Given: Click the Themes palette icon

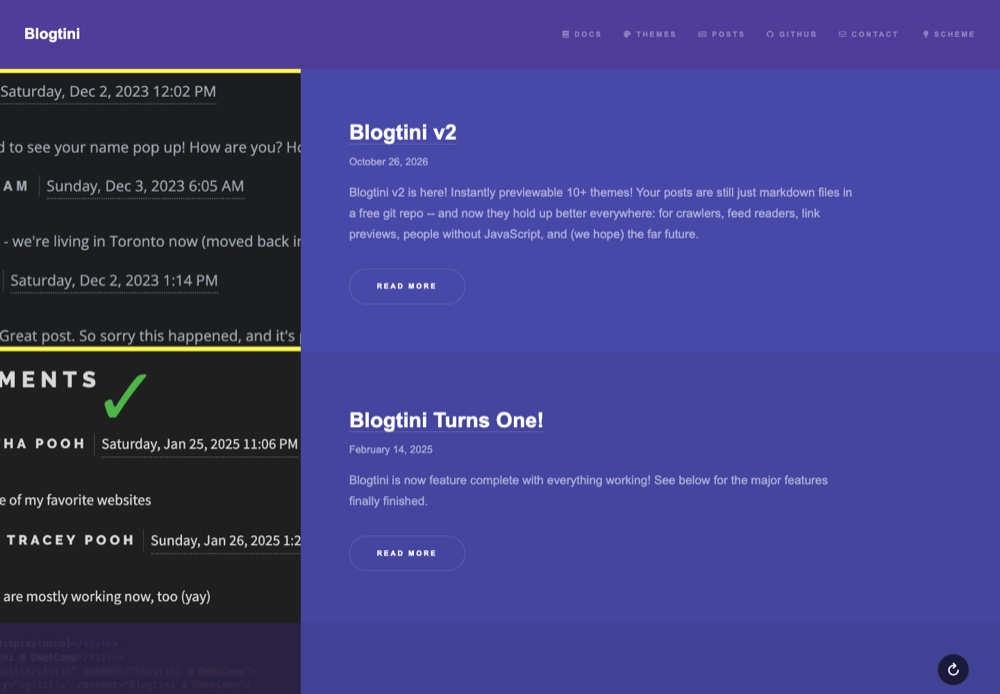Looking at the screenshot, I should click(x=627, y=34).
